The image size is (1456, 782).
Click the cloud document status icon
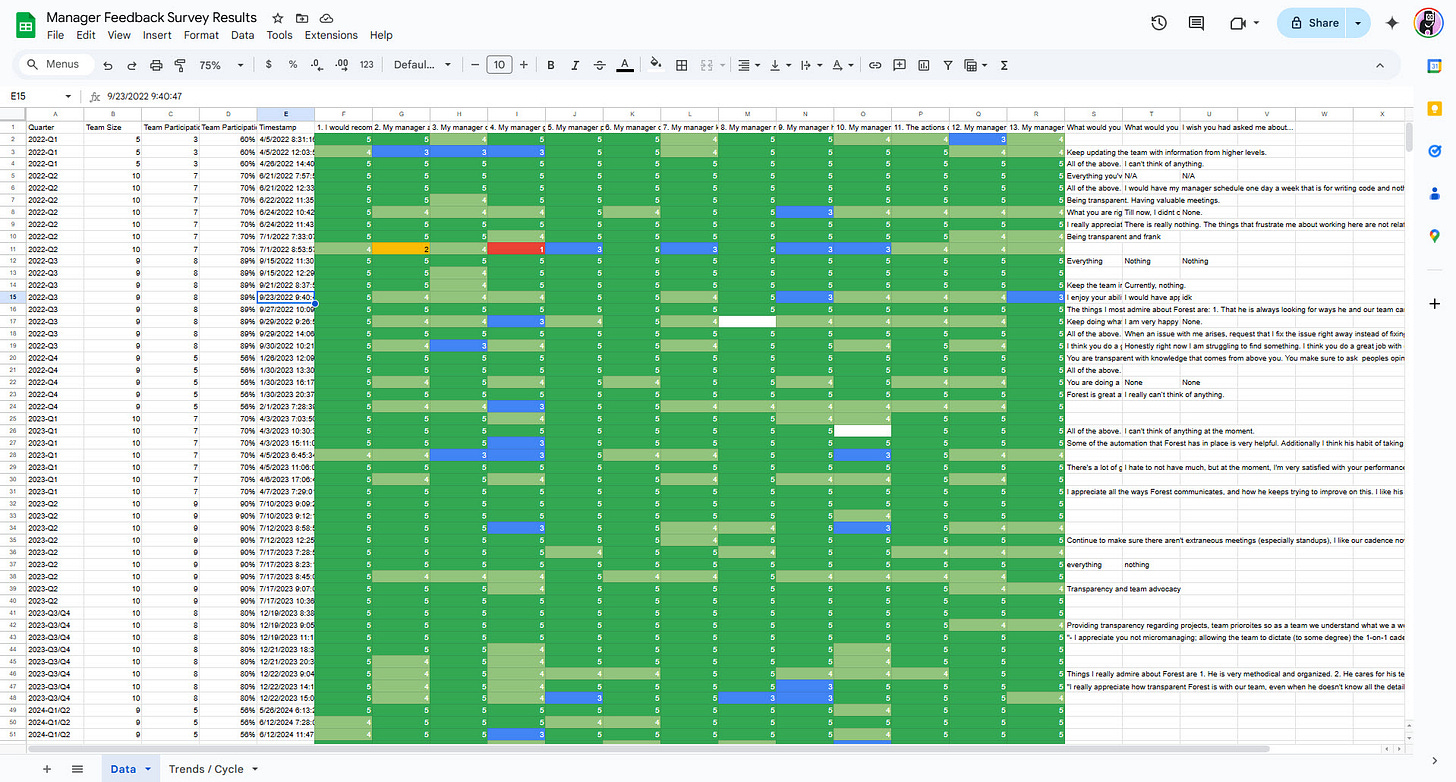(x=327, y=19)
